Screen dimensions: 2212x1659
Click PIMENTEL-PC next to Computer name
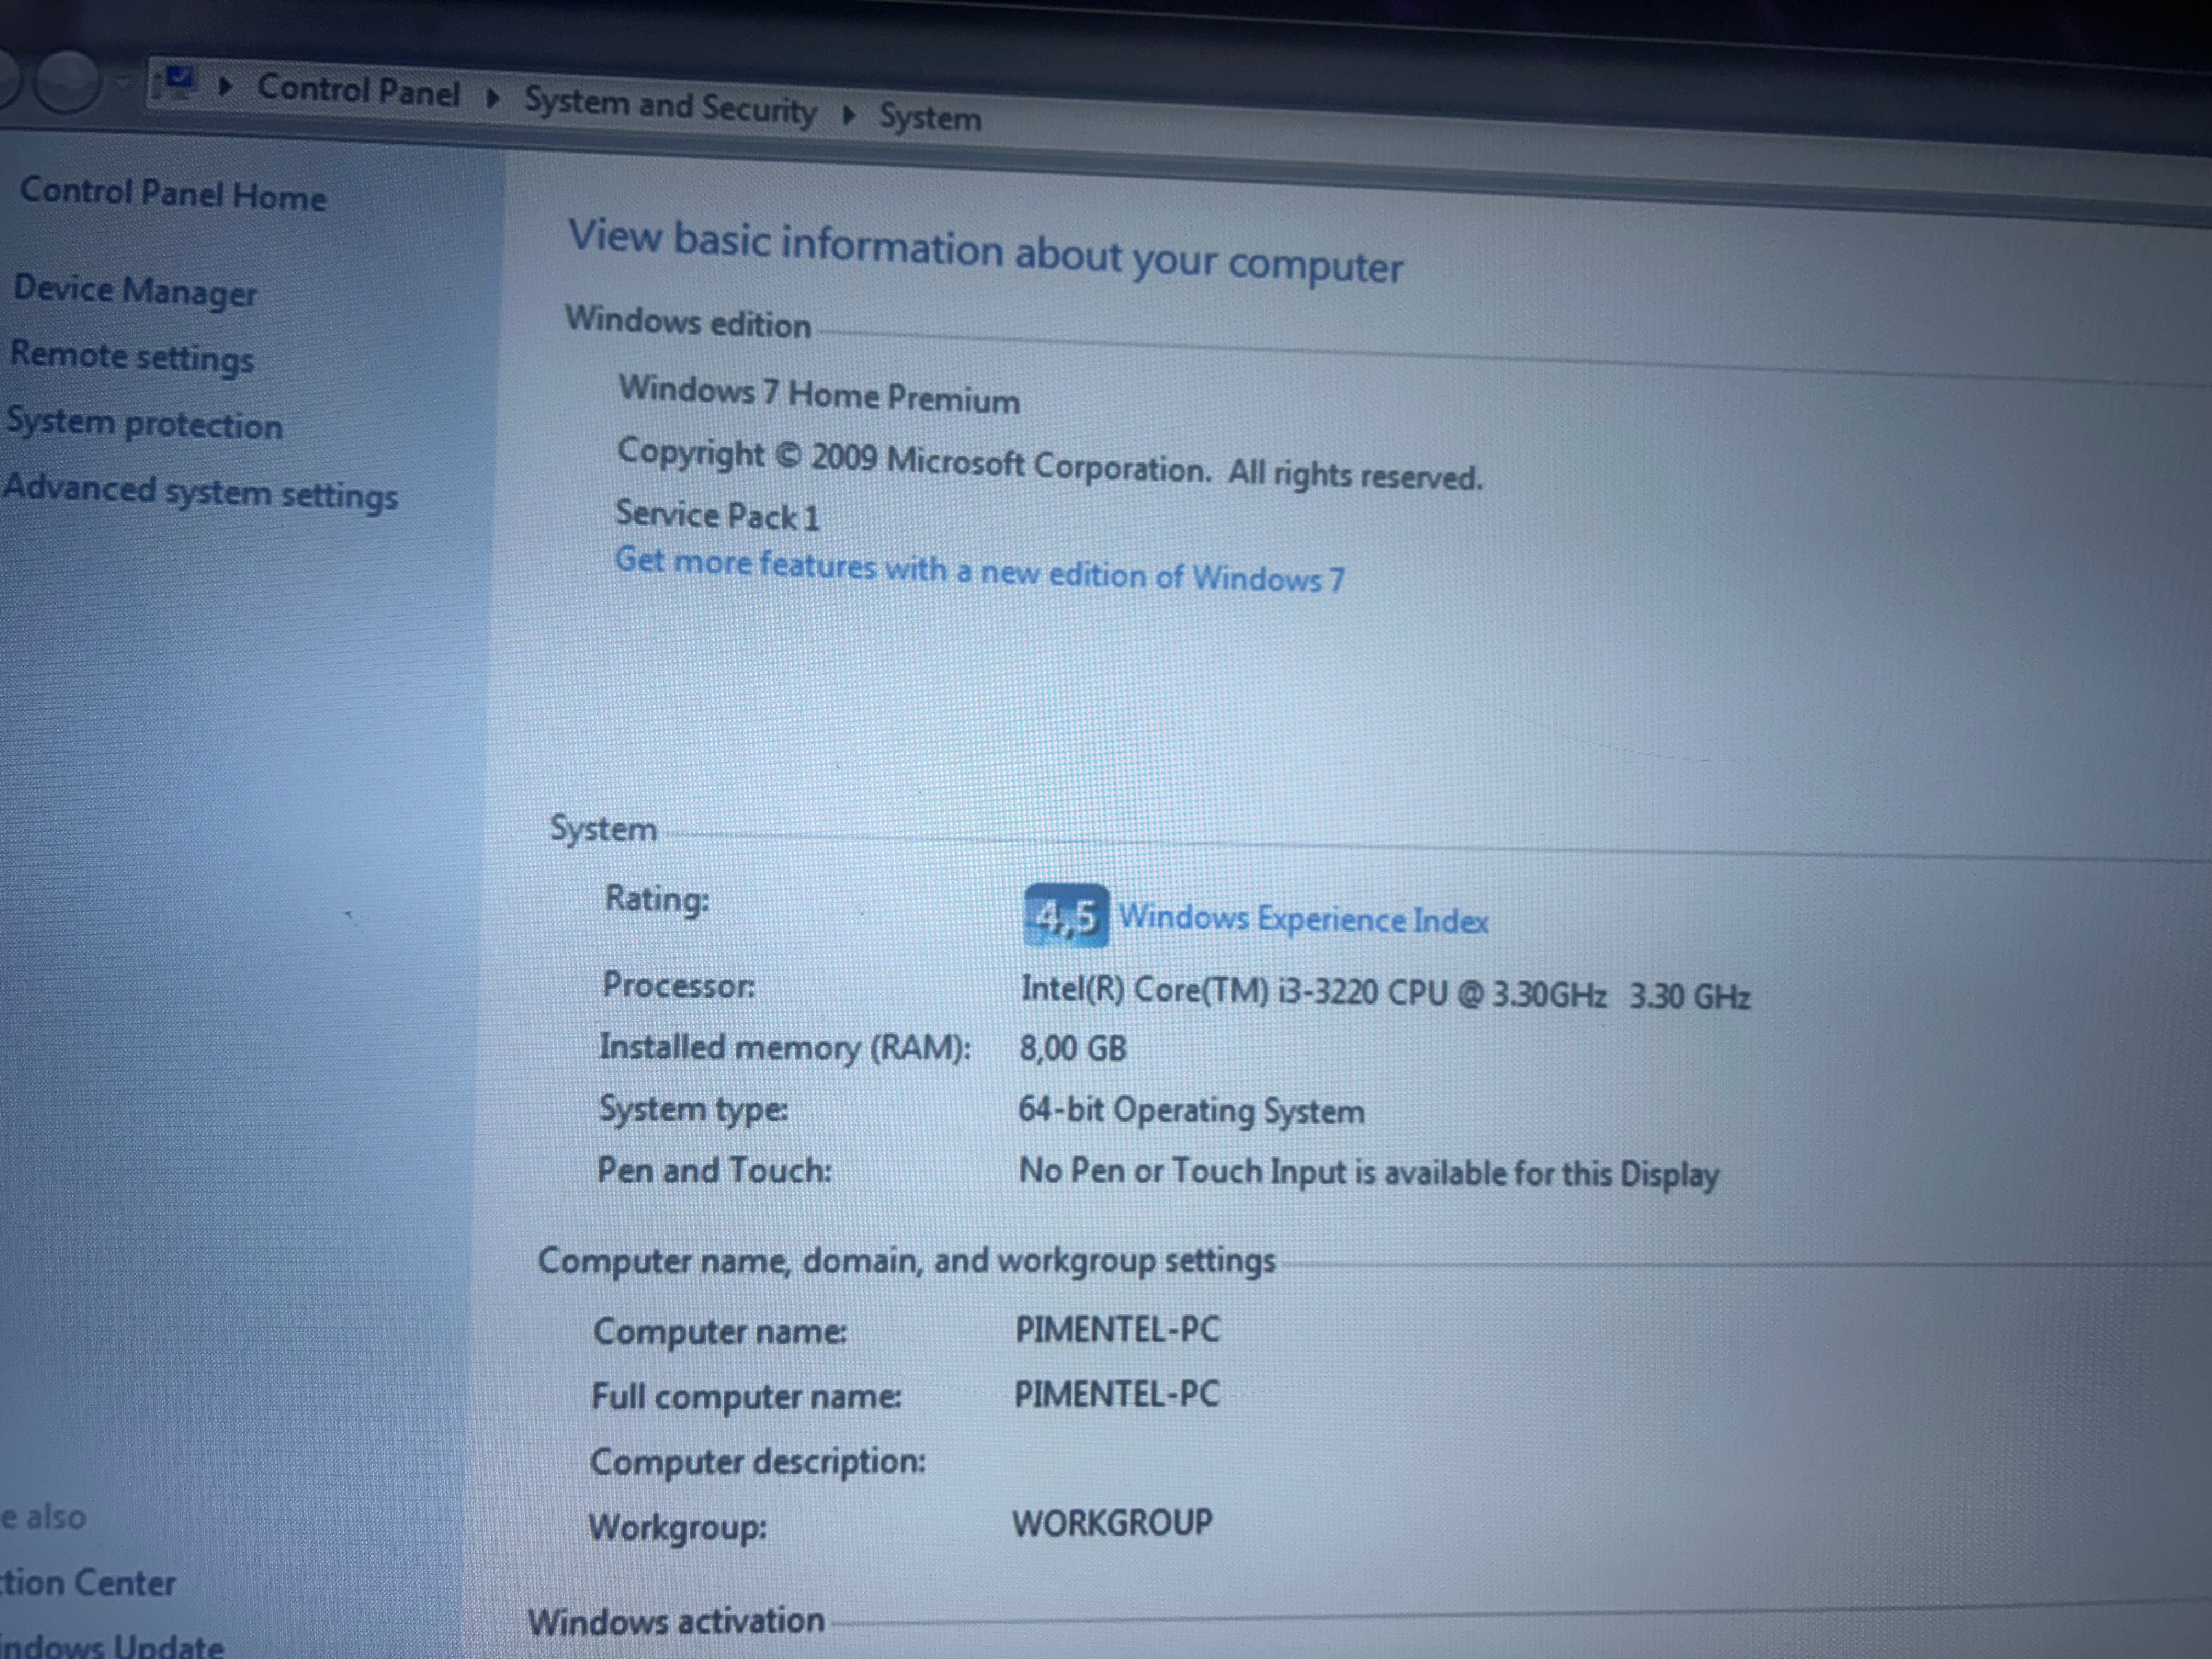[x=1118, y=1329]
